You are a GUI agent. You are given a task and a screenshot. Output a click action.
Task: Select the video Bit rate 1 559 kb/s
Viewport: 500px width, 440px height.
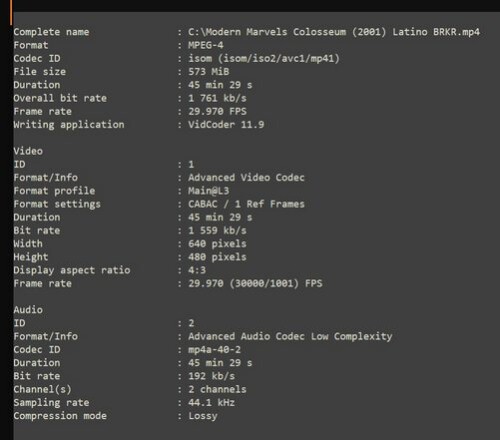pos(217,230)
